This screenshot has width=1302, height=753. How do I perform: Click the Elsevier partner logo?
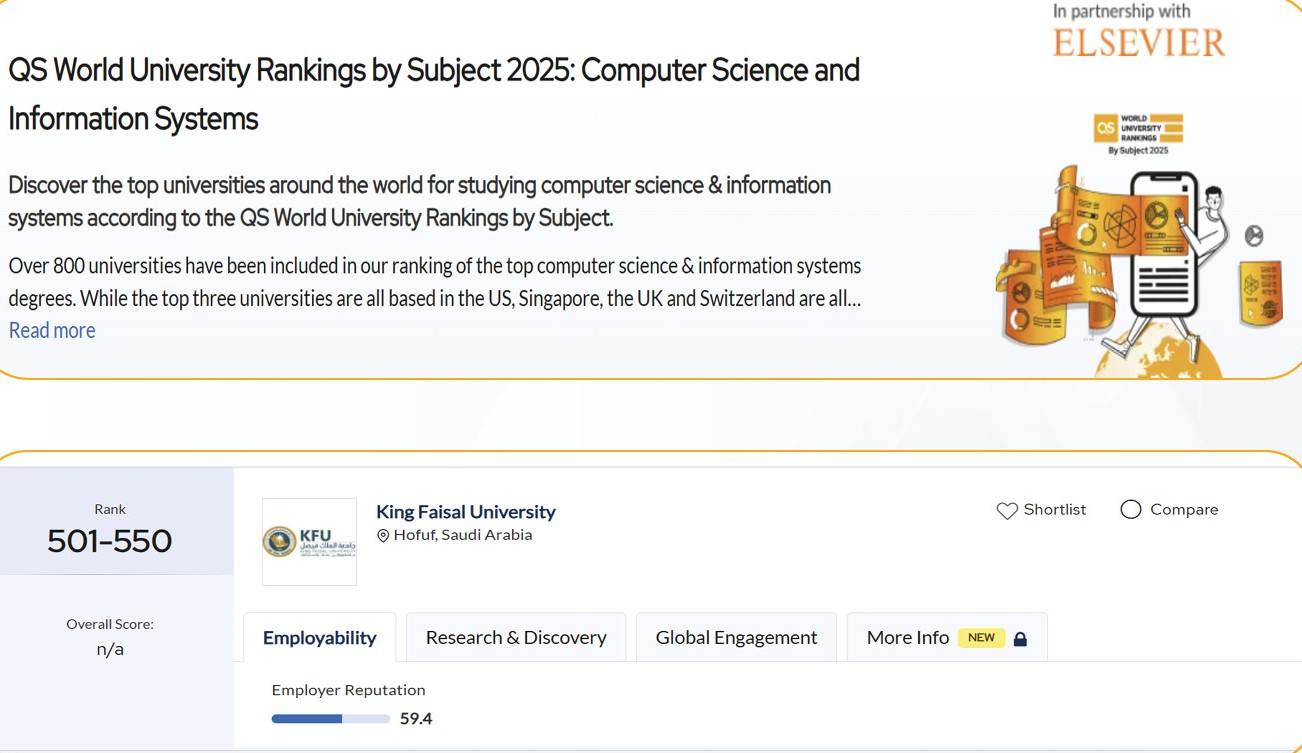pyautogui.click(x=1138, y=43)
